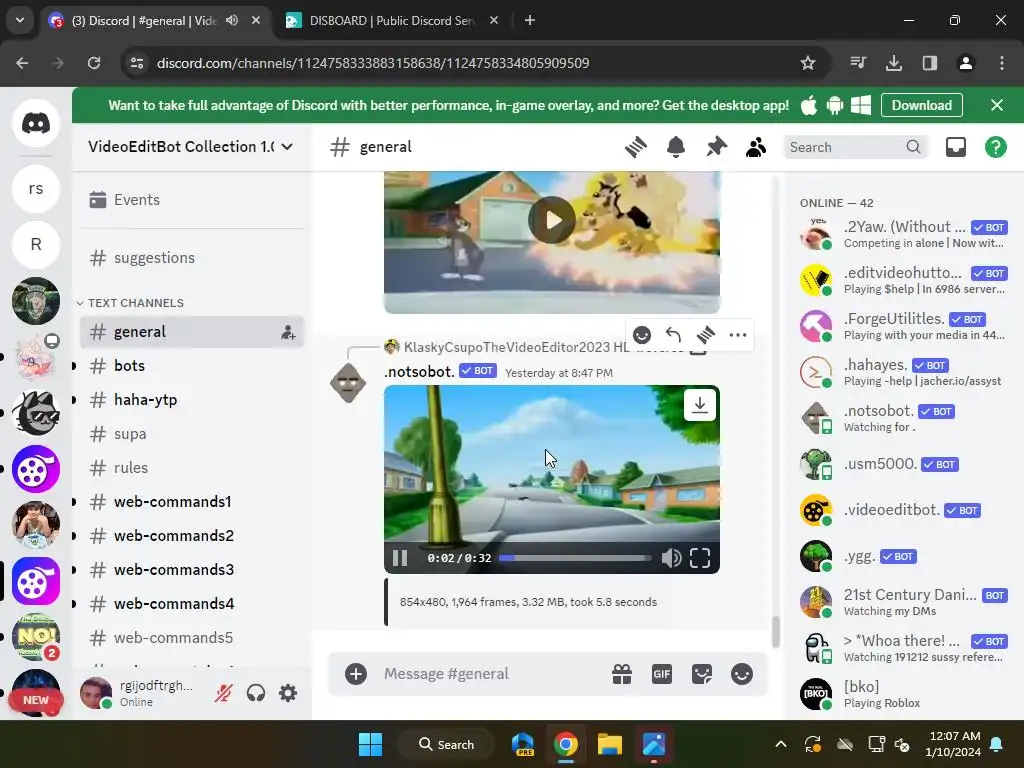Open User Settings gear icon
Image resolution: width=1024 pixels, height=768 pixels.
(x=288, y=693)
